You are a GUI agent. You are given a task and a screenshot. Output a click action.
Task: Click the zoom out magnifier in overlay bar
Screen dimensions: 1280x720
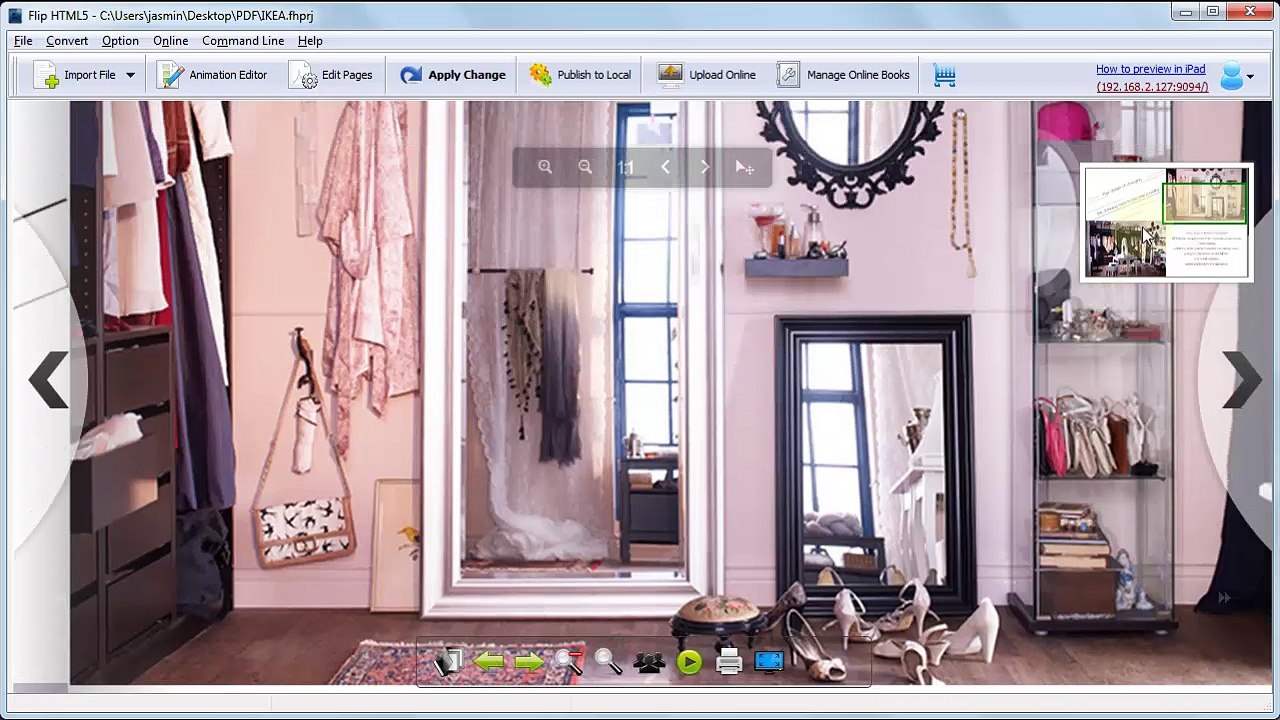(x=585, y=167)
